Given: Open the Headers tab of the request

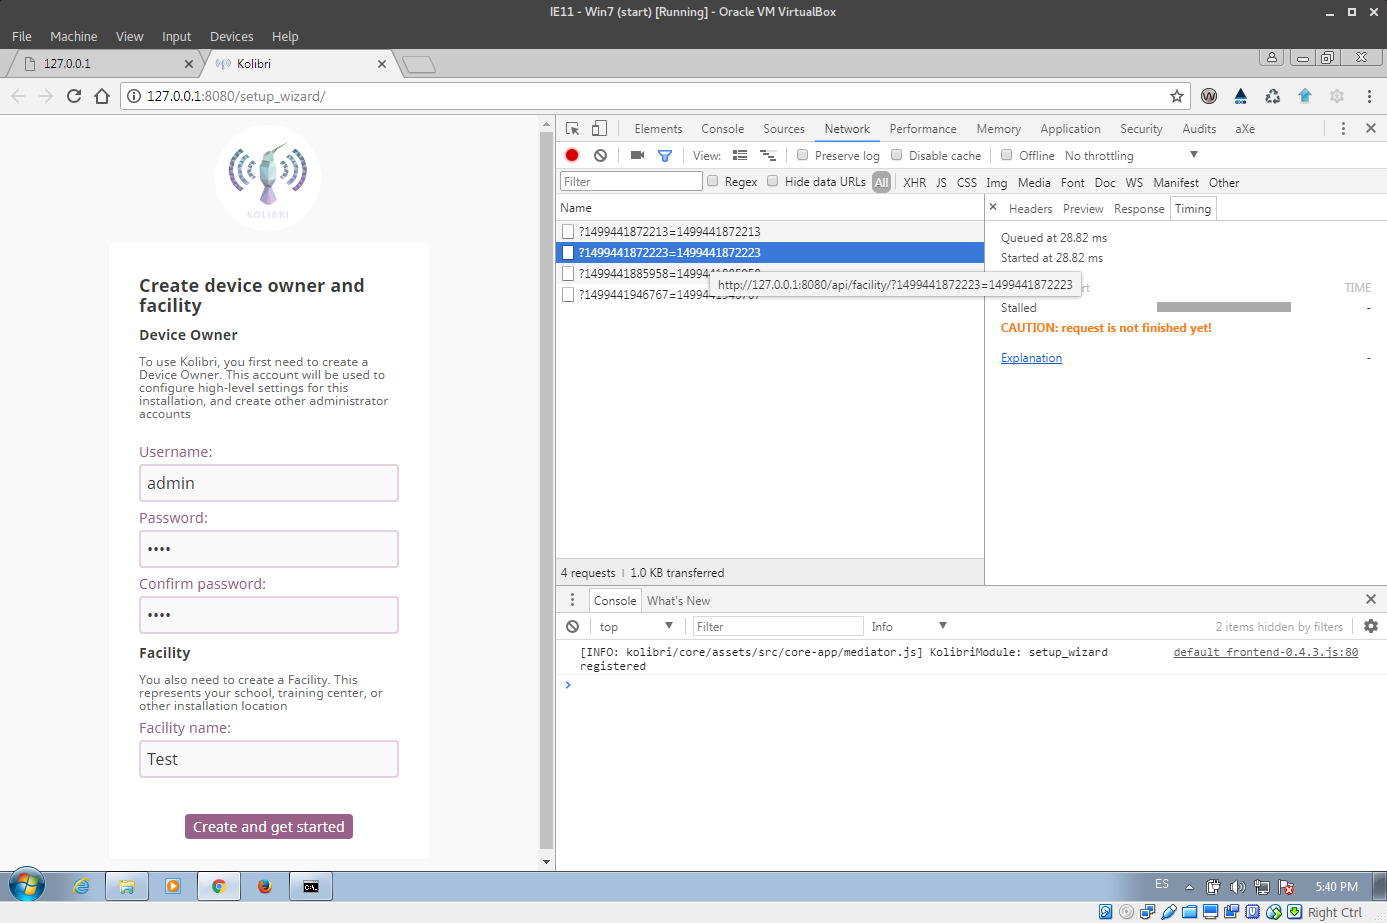Looking at the screenshot, I should click(1030, 208).
